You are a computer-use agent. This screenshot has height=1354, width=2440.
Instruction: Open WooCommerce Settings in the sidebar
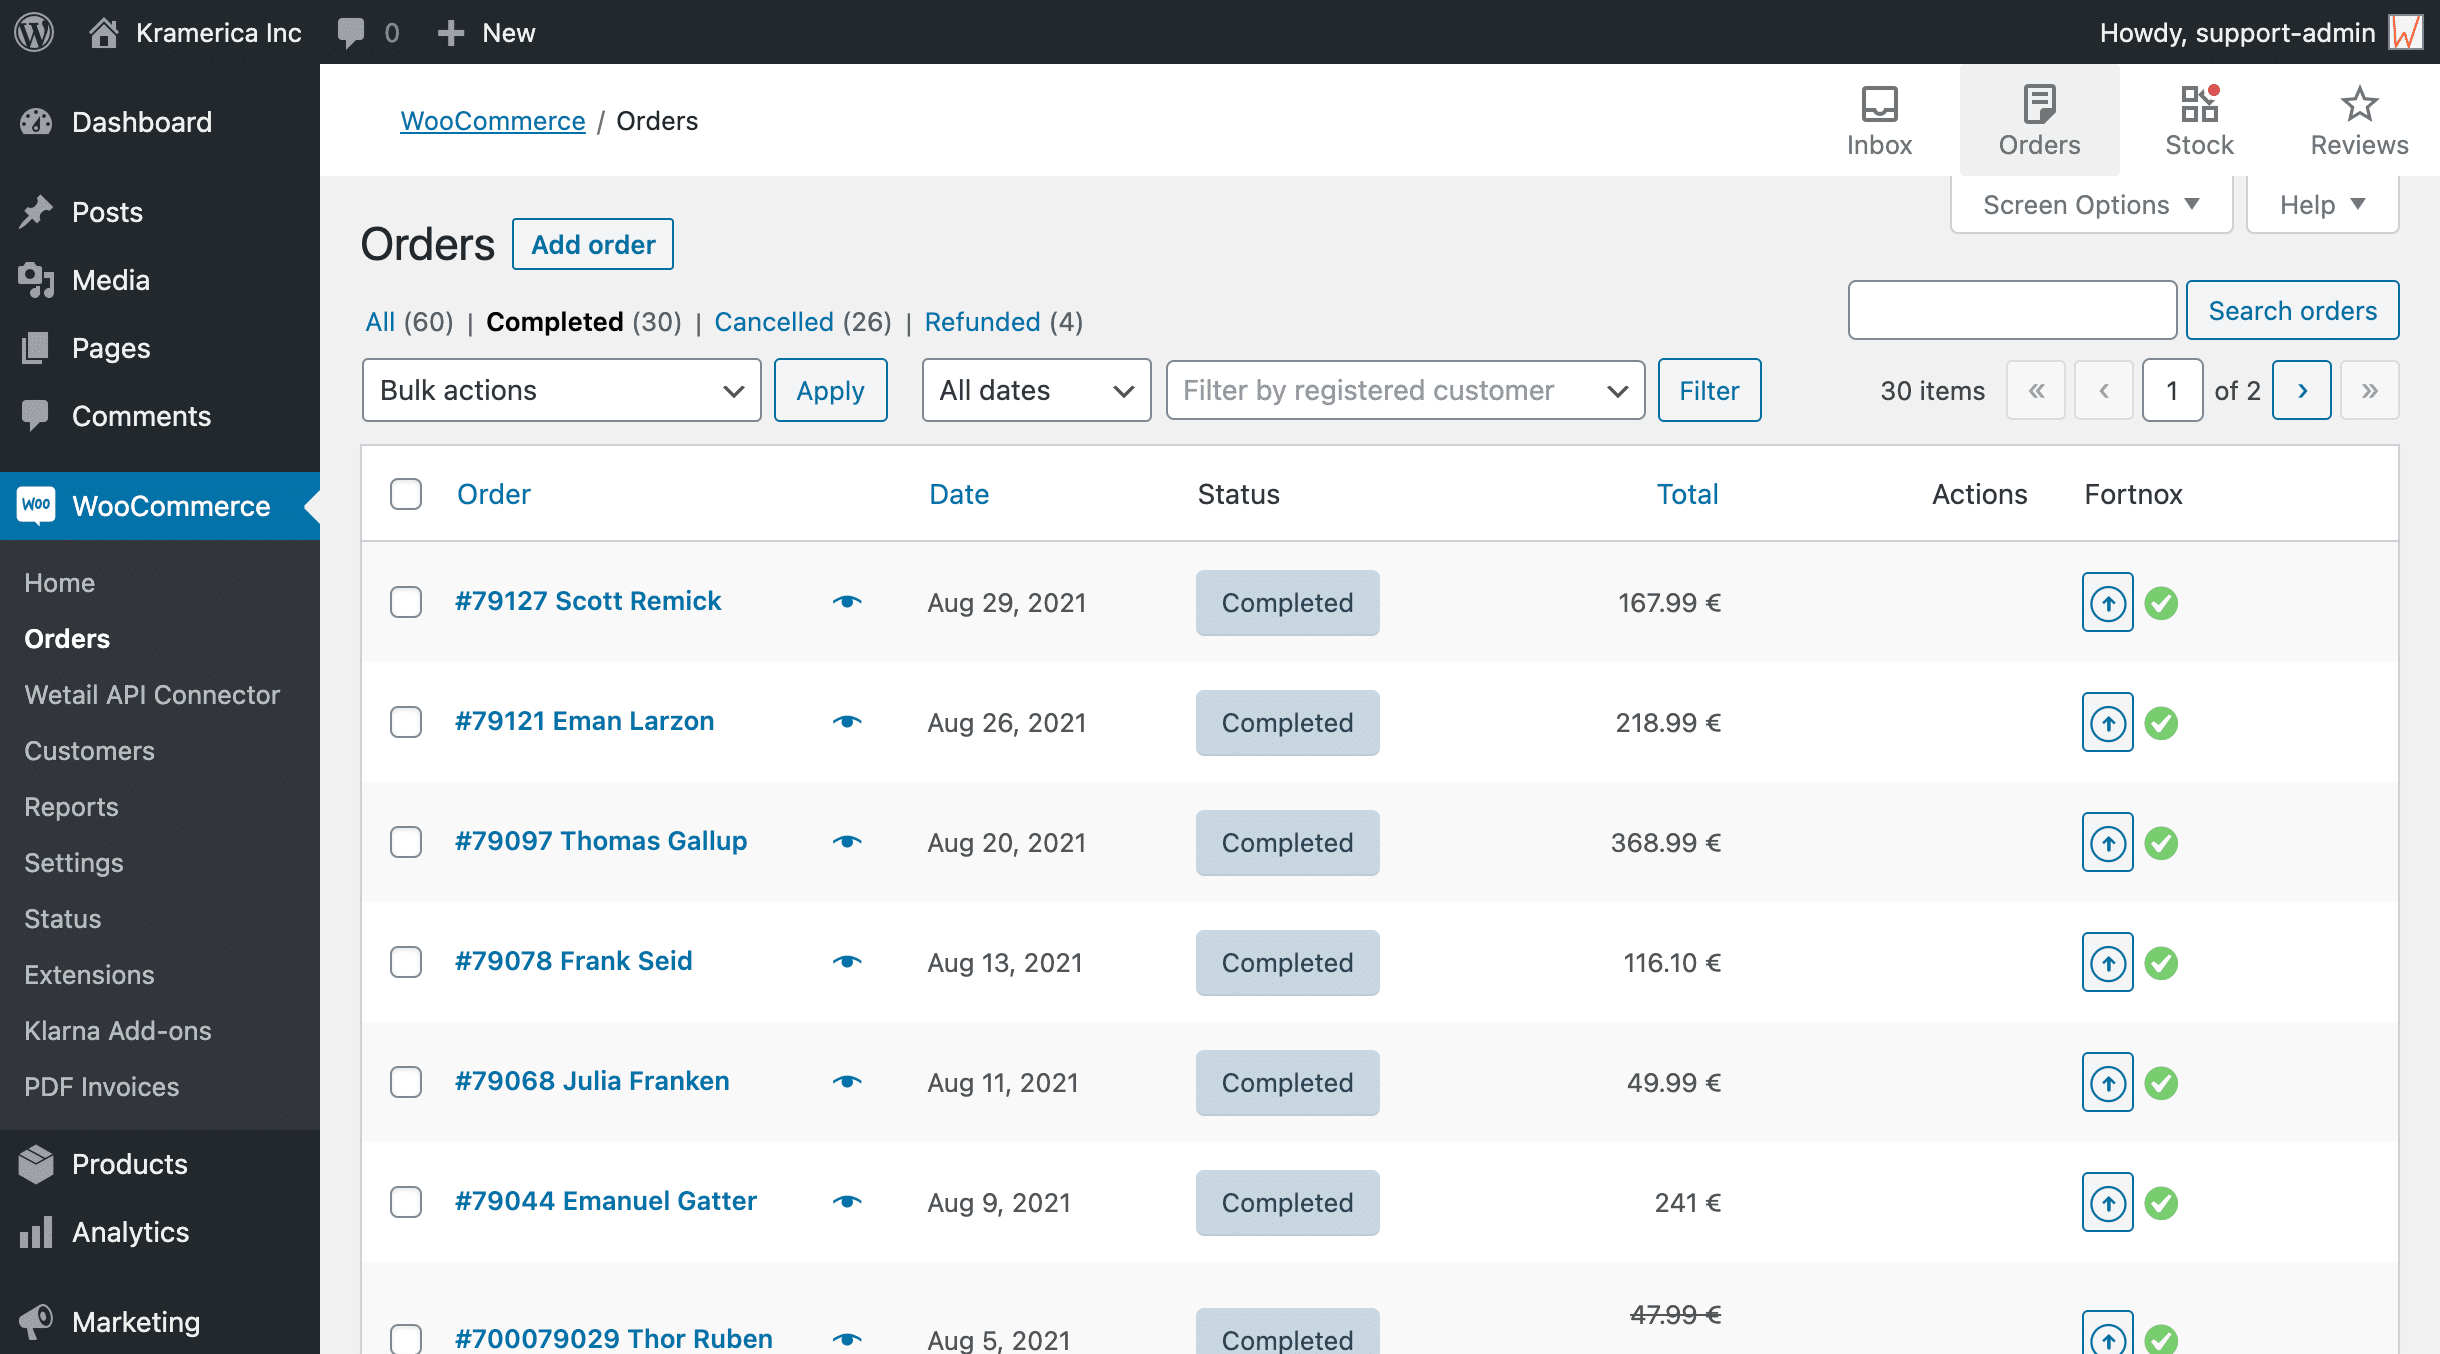[x=73, y=862]
